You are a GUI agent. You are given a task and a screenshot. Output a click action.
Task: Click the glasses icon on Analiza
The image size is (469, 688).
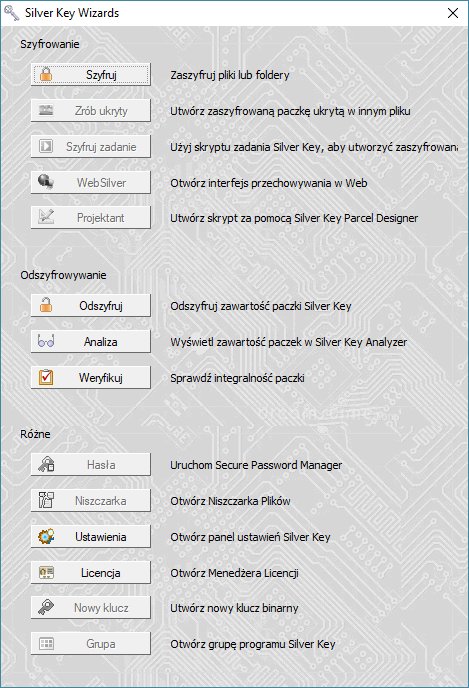46,341
